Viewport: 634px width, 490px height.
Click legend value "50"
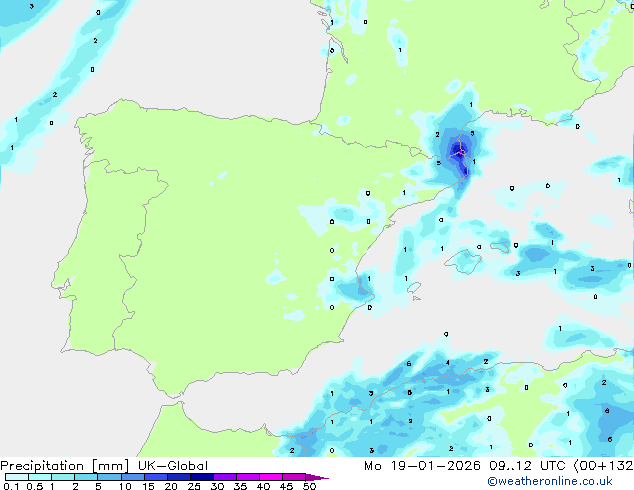click(309, 486)
